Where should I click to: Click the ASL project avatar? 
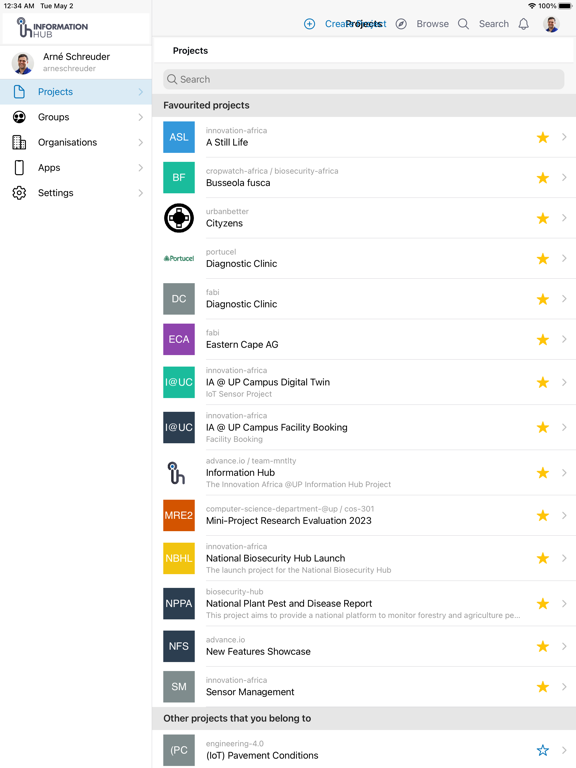coord(179,137)
